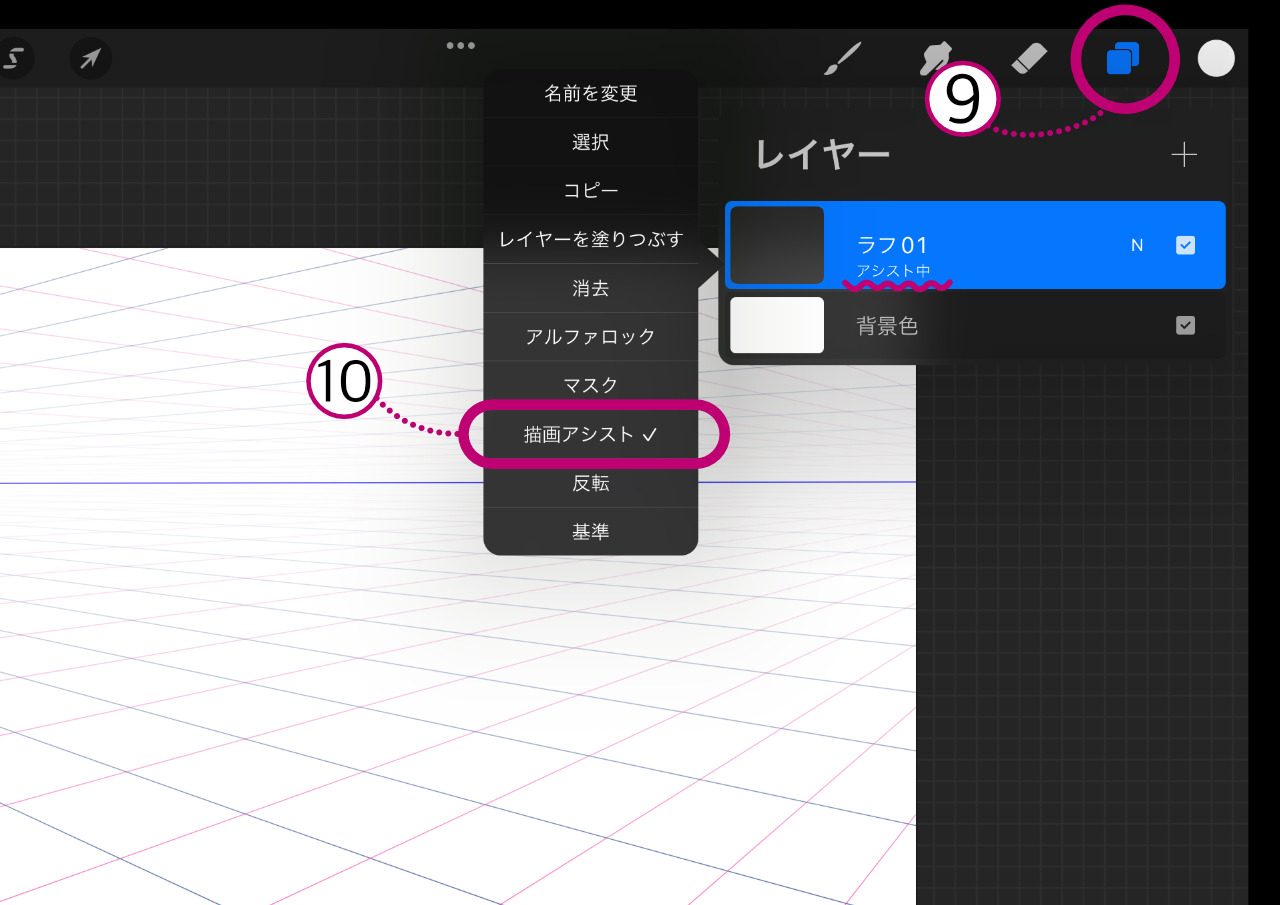Select the Smudge tool icon
The height and width of the screenshot is (905, 1280).
pos(934,60)
